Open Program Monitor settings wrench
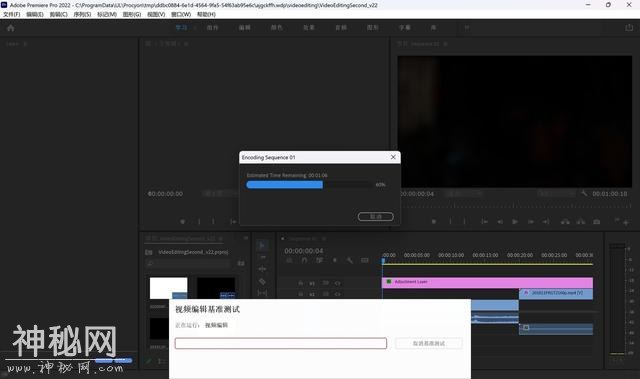The width and height of the screenshot is (640, 379). pyautogui.click(x=584, y=193)
